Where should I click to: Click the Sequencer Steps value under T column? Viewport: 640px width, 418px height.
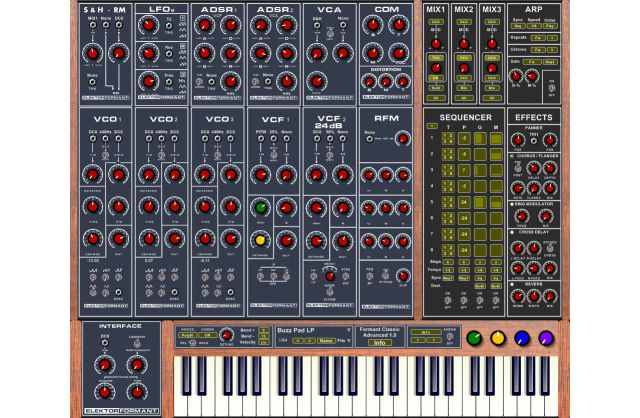tap(448, 262)
